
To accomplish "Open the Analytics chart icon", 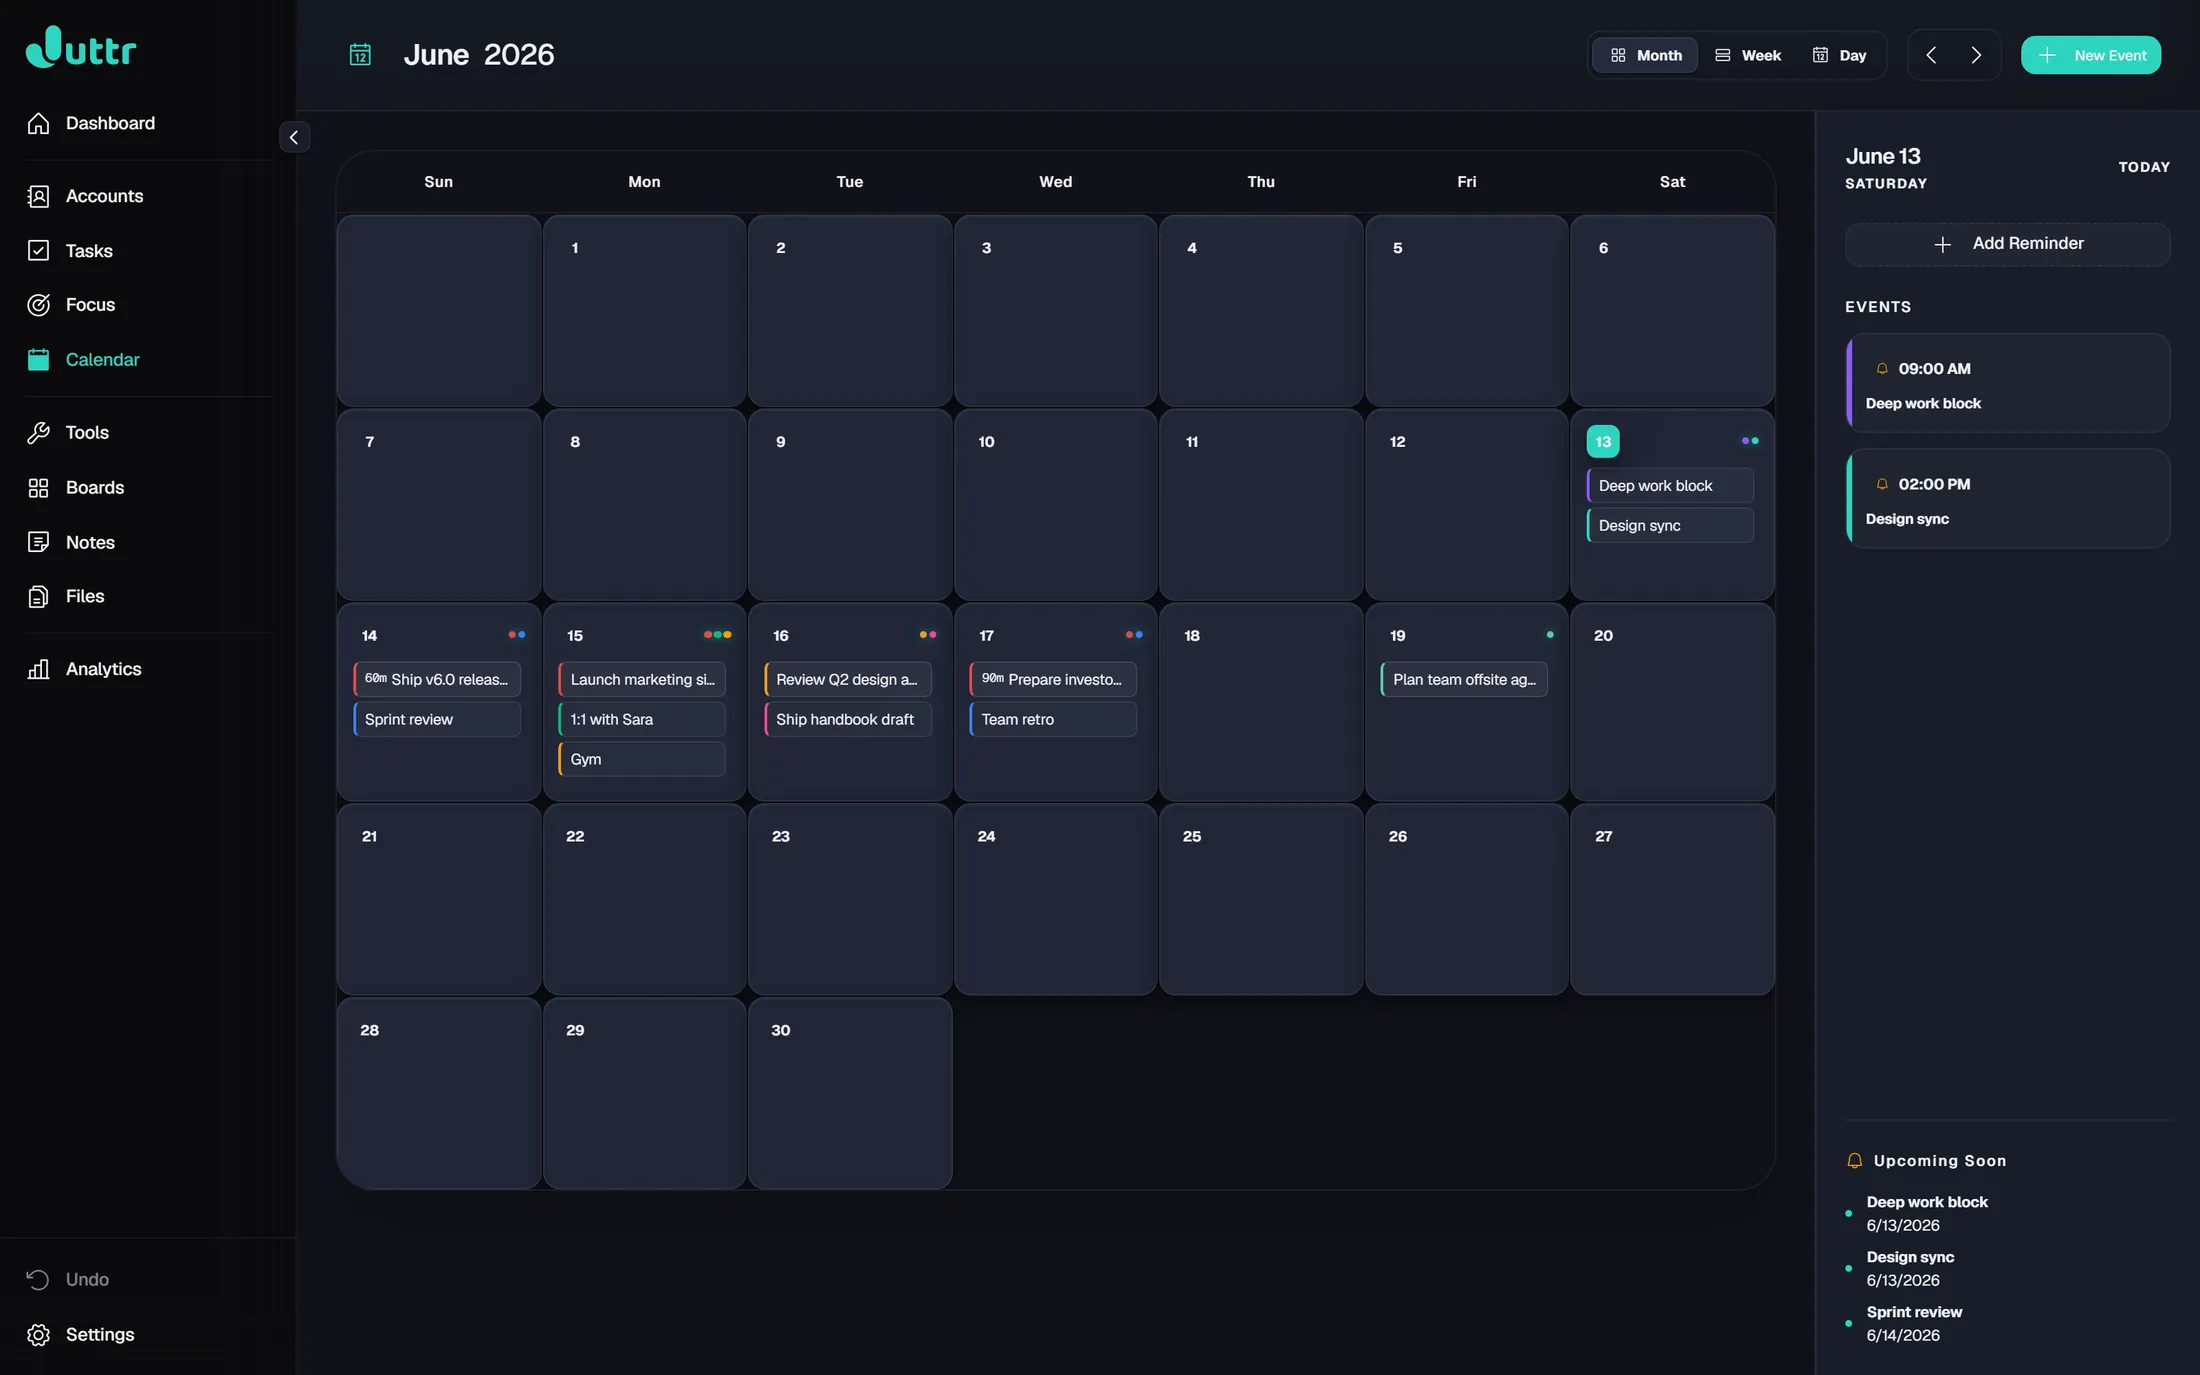I will click(38, 669).
